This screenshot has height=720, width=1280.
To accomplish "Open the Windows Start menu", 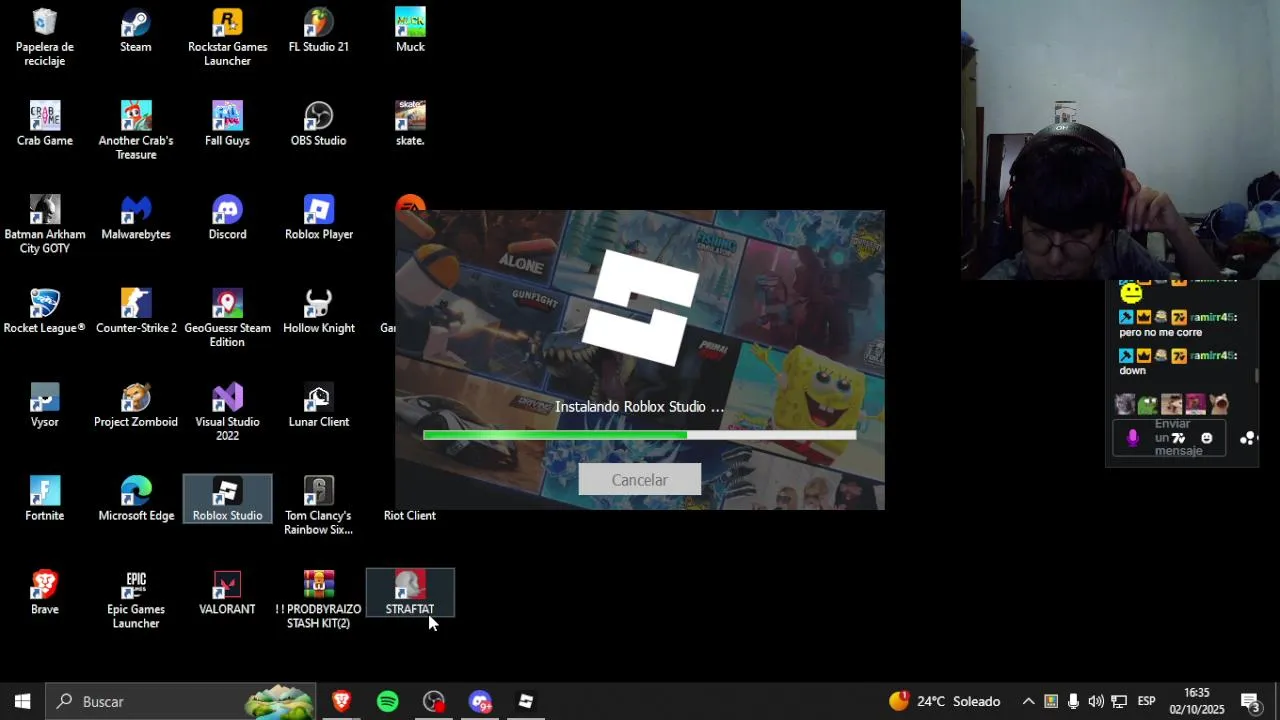I will coord(23,701).
